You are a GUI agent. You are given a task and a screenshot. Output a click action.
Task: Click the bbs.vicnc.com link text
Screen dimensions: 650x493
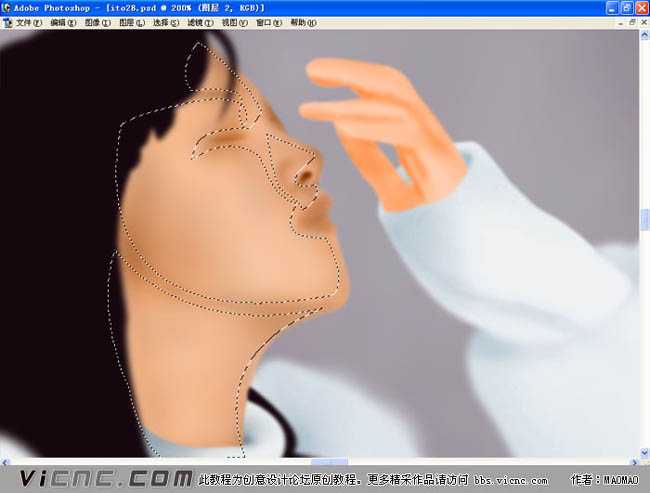(509, 480)
